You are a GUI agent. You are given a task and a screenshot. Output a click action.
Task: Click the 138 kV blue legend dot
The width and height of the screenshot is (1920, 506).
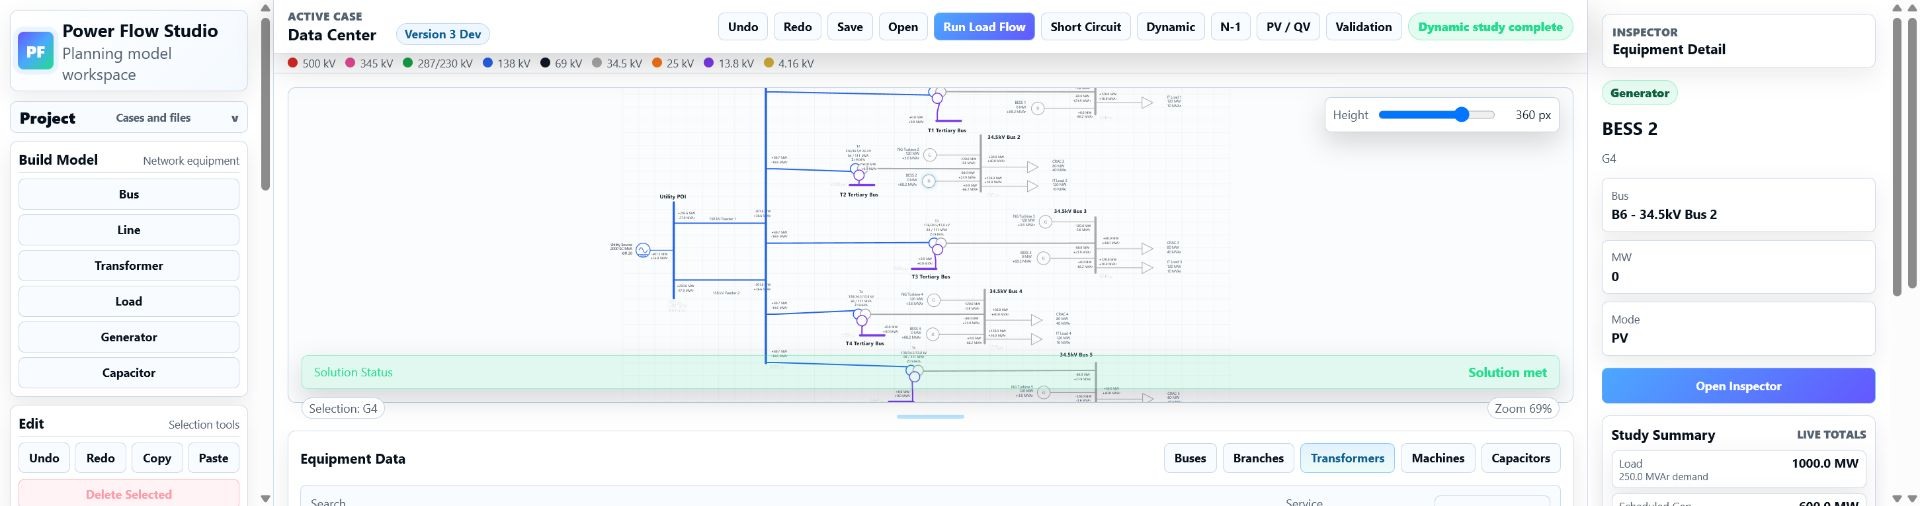pos(488,63)
